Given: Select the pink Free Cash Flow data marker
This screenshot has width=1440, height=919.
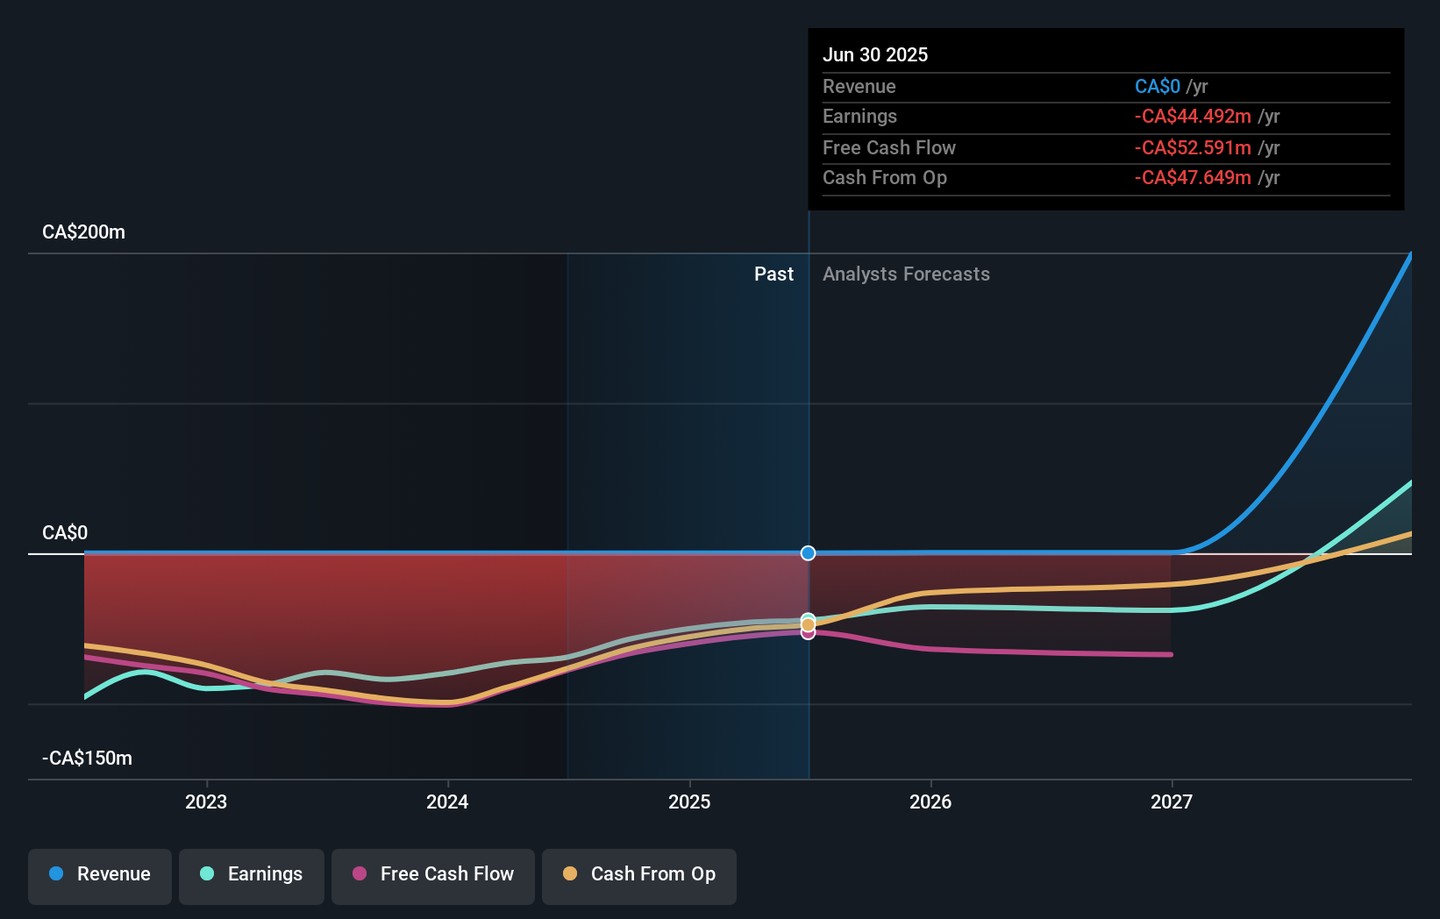Looking at the screenshot, I should (808, 633).
